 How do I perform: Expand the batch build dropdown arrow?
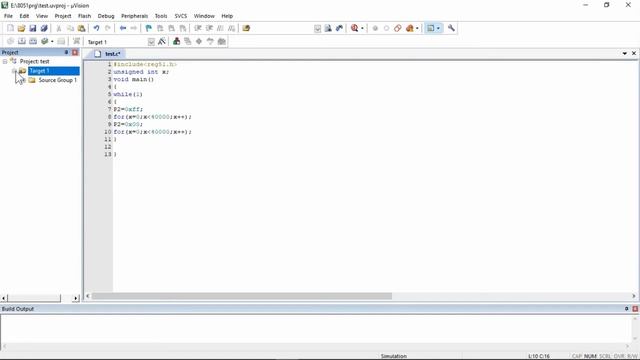pos(52,42)
